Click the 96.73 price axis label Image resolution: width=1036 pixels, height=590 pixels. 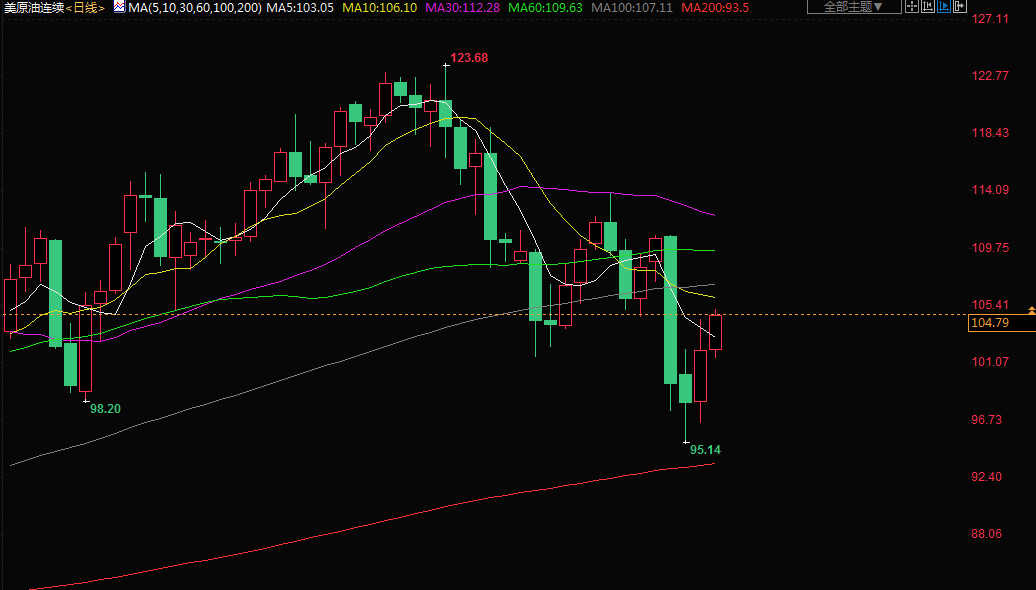986,420
